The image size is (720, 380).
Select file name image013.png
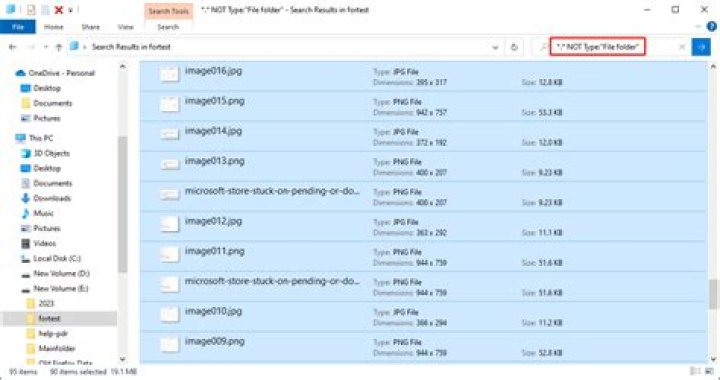tap(214, 161)
